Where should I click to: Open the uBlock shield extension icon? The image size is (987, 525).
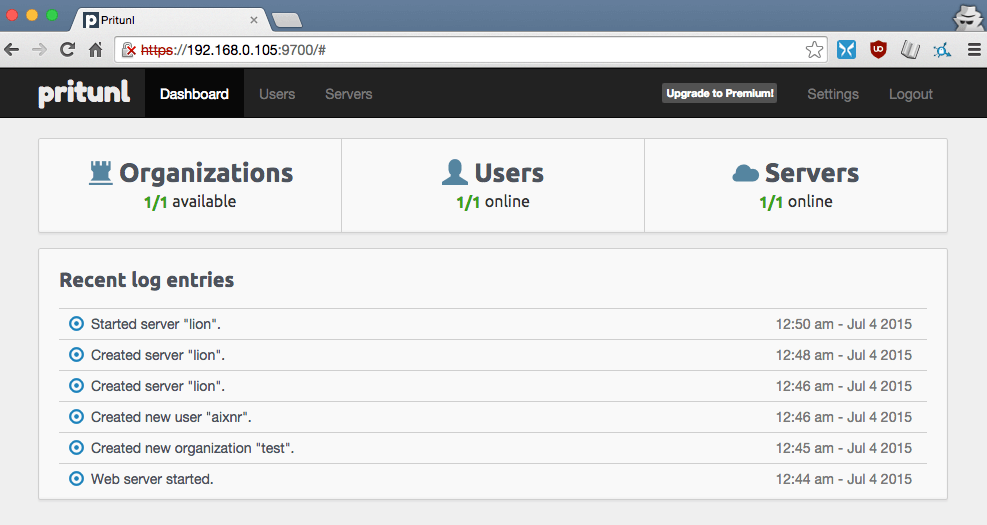click(x=878, y=50)
